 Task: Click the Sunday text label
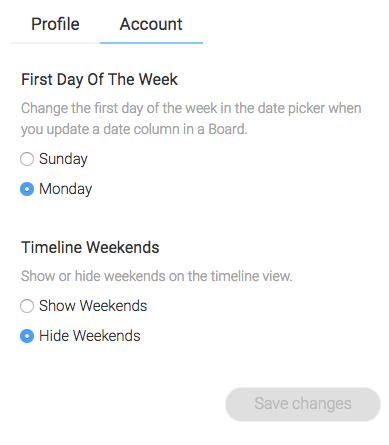tap(63, 159)
